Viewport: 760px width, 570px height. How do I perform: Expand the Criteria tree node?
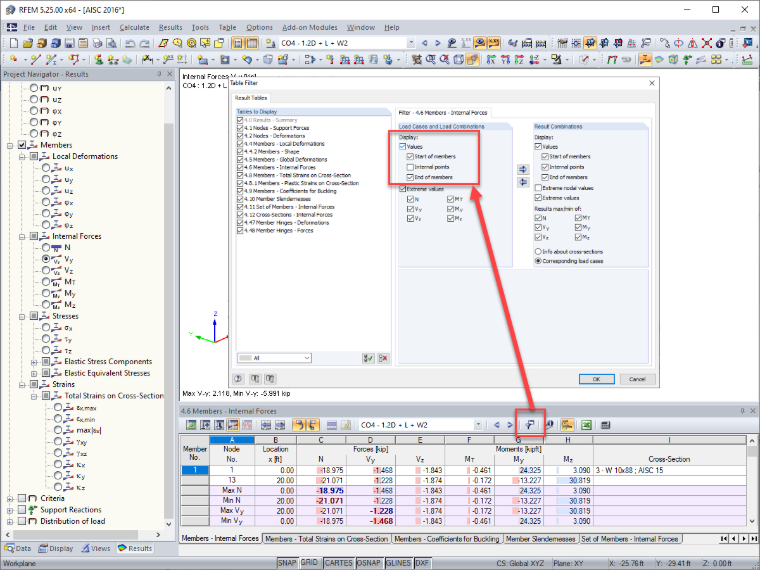(10, 499)
